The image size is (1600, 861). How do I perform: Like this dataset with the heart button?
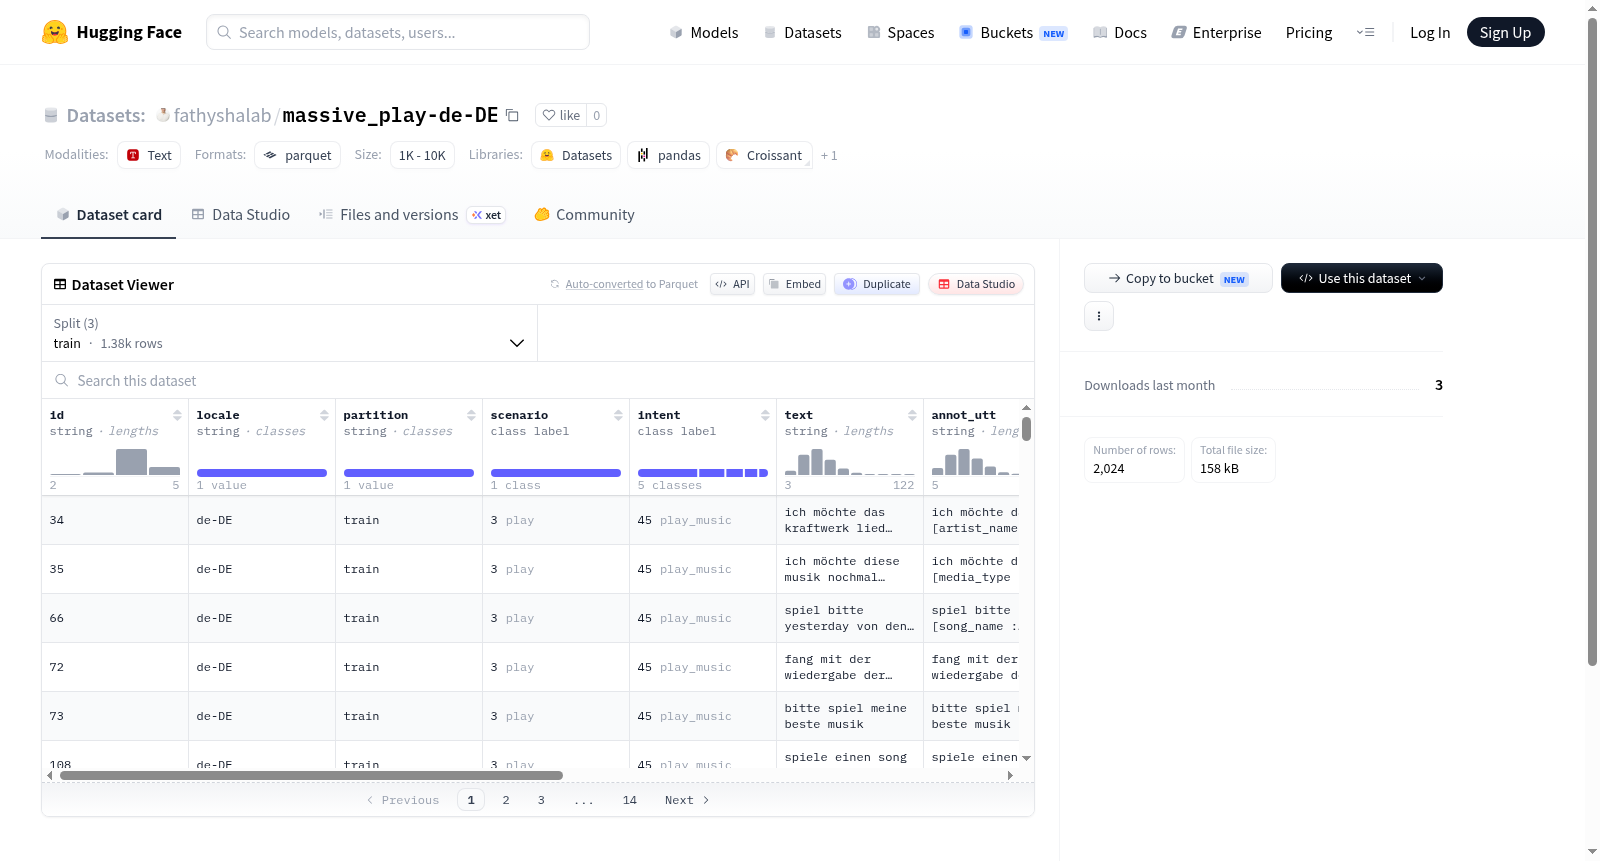coord(560,115)
